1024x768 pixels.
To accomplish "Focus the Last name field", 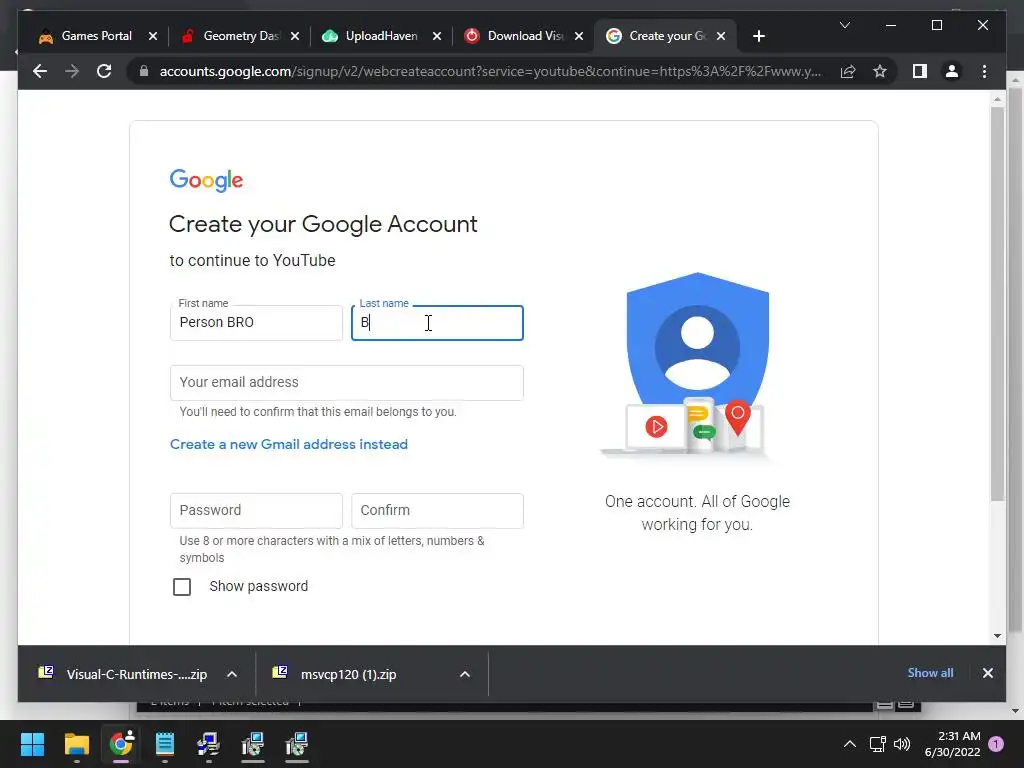I will coord(437,323).
